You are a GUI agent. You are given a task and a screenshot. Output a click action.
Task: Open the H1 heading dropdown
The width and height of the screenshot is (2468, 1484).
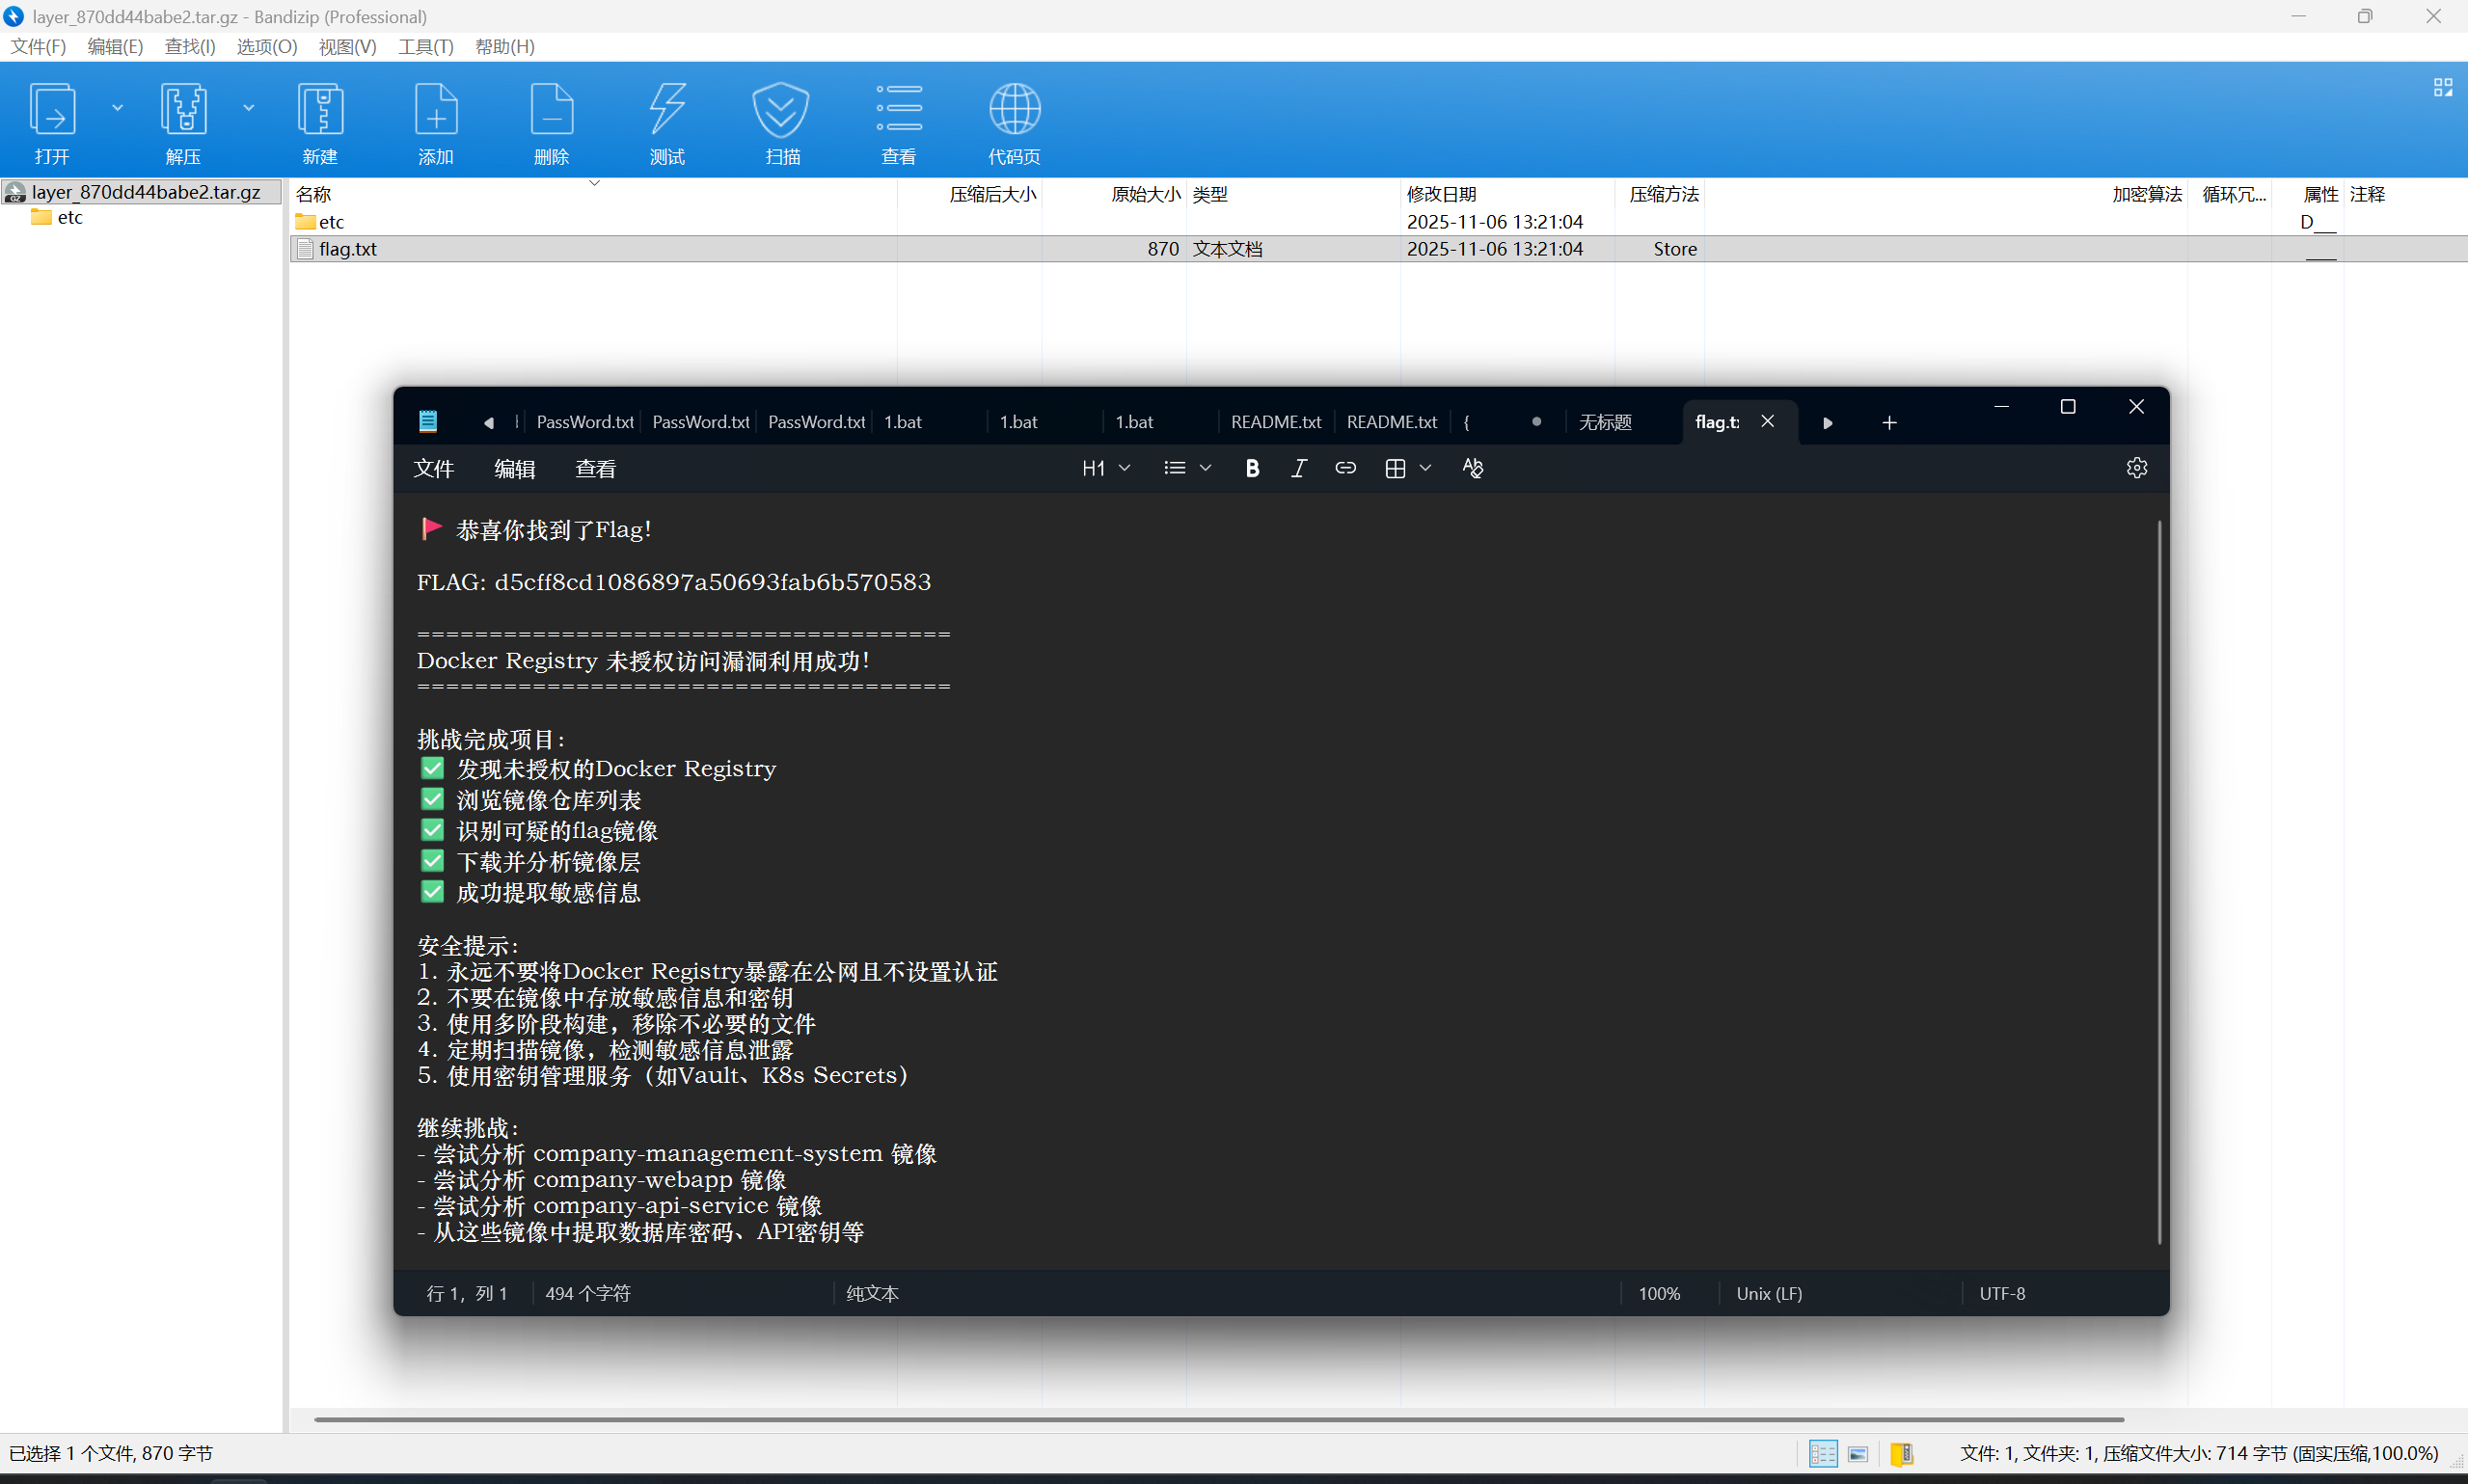(x=1105, y=468)
